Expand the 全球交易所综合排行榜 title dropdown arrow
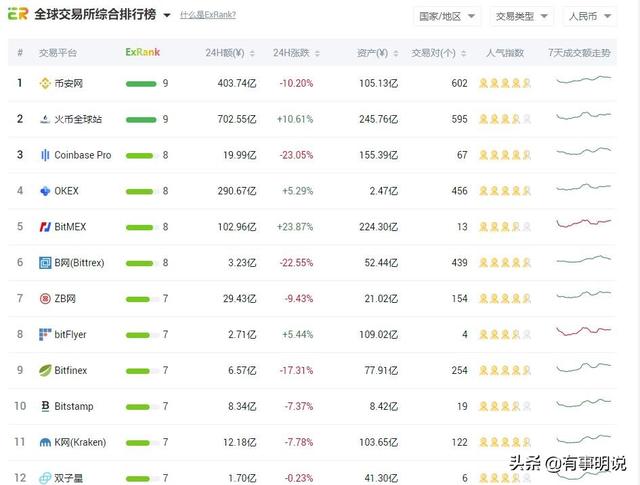 (x=167, y=17)
